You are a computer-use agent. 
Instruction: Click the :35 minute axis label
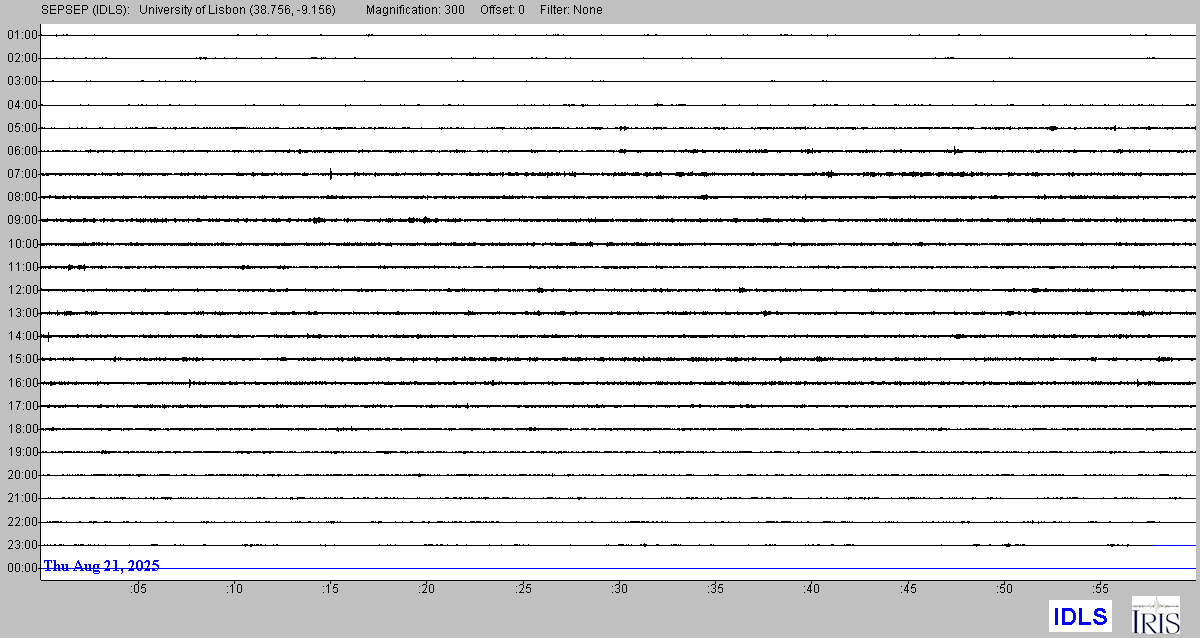717,590
